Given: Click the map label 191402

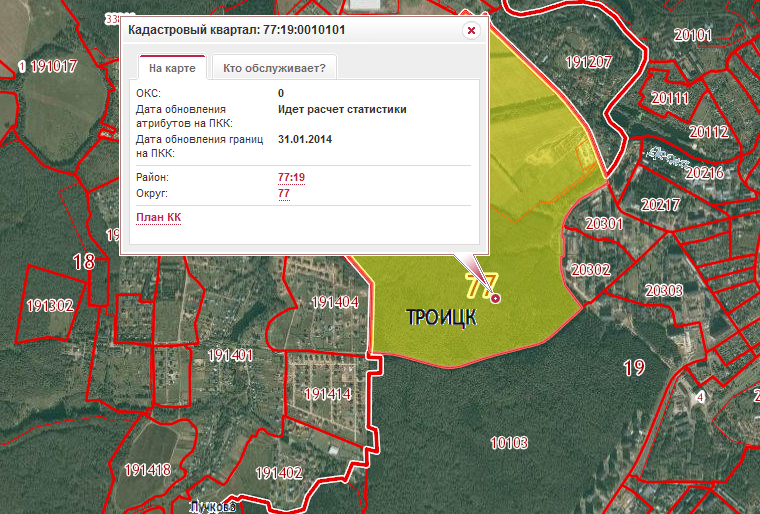Looking at the screenshot, I should click(x=279, y=473).
